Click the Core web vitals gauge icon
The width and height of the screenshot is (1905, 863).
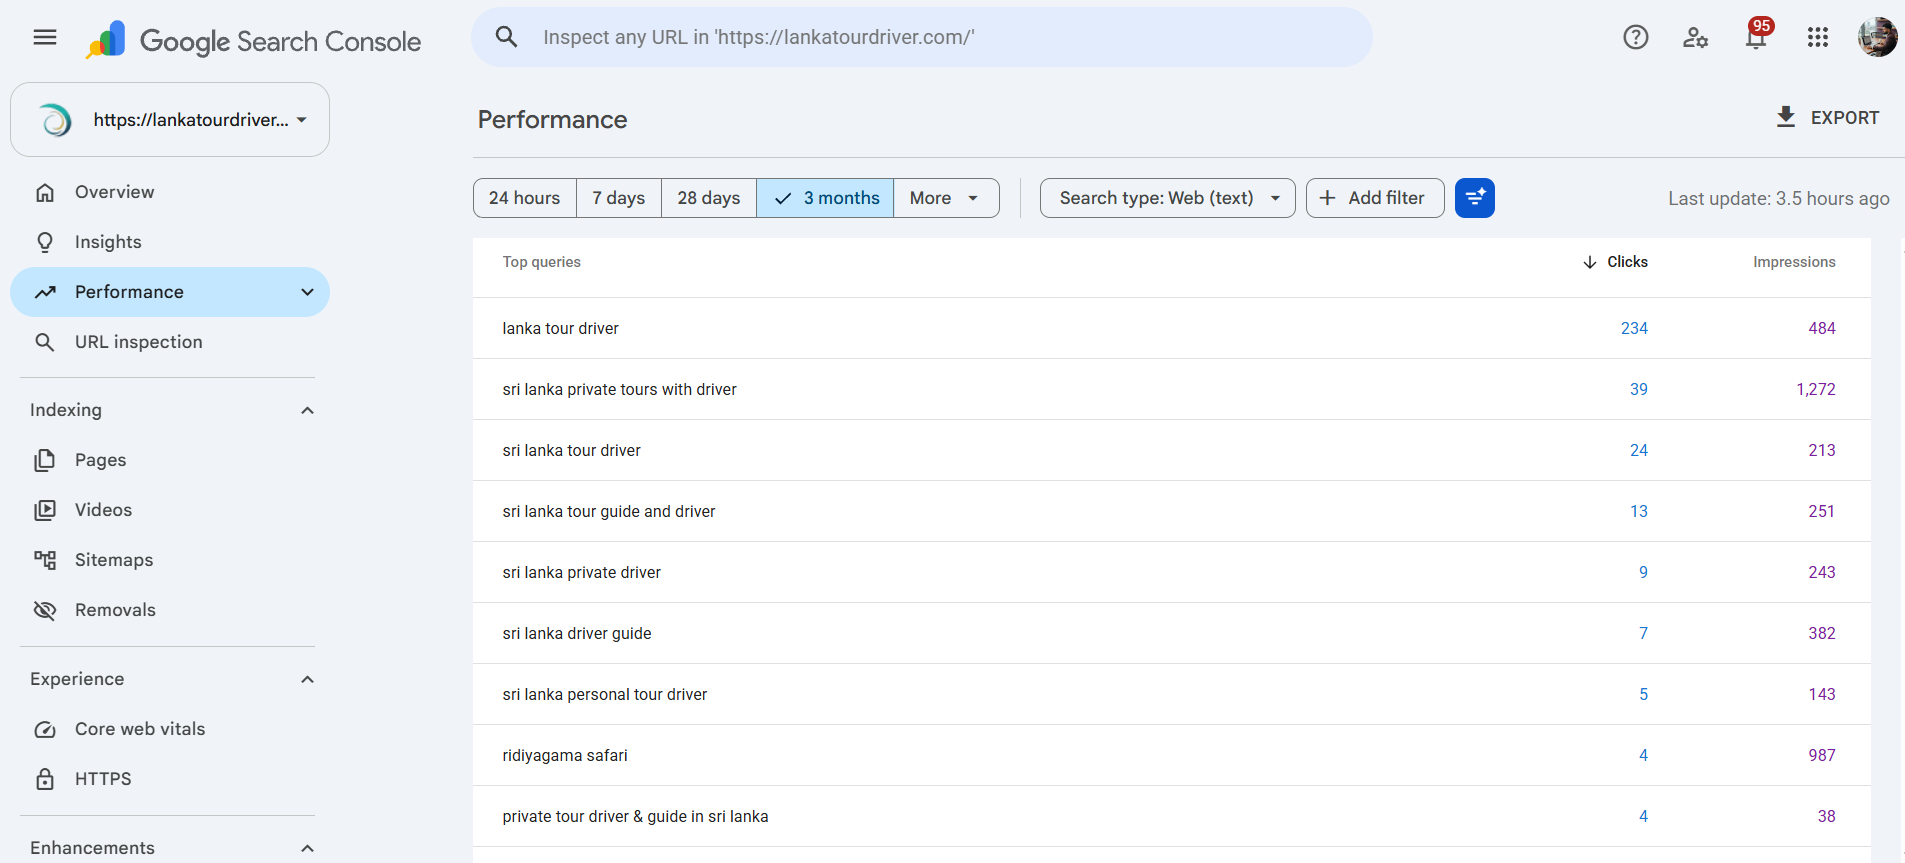[x=45, y=729]
